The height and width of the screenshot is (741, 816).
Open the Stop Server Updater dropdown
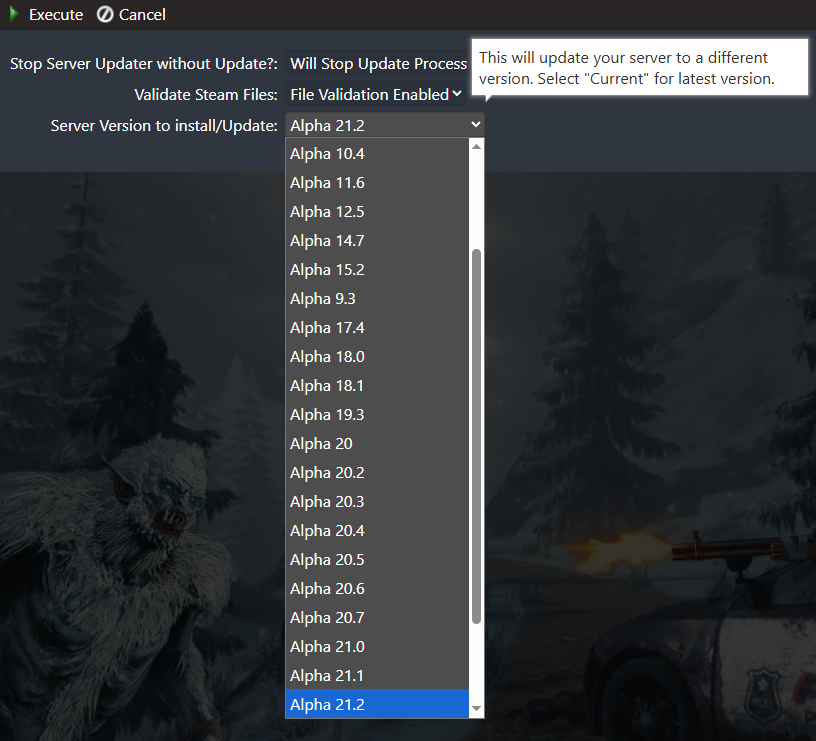point(378,64)
